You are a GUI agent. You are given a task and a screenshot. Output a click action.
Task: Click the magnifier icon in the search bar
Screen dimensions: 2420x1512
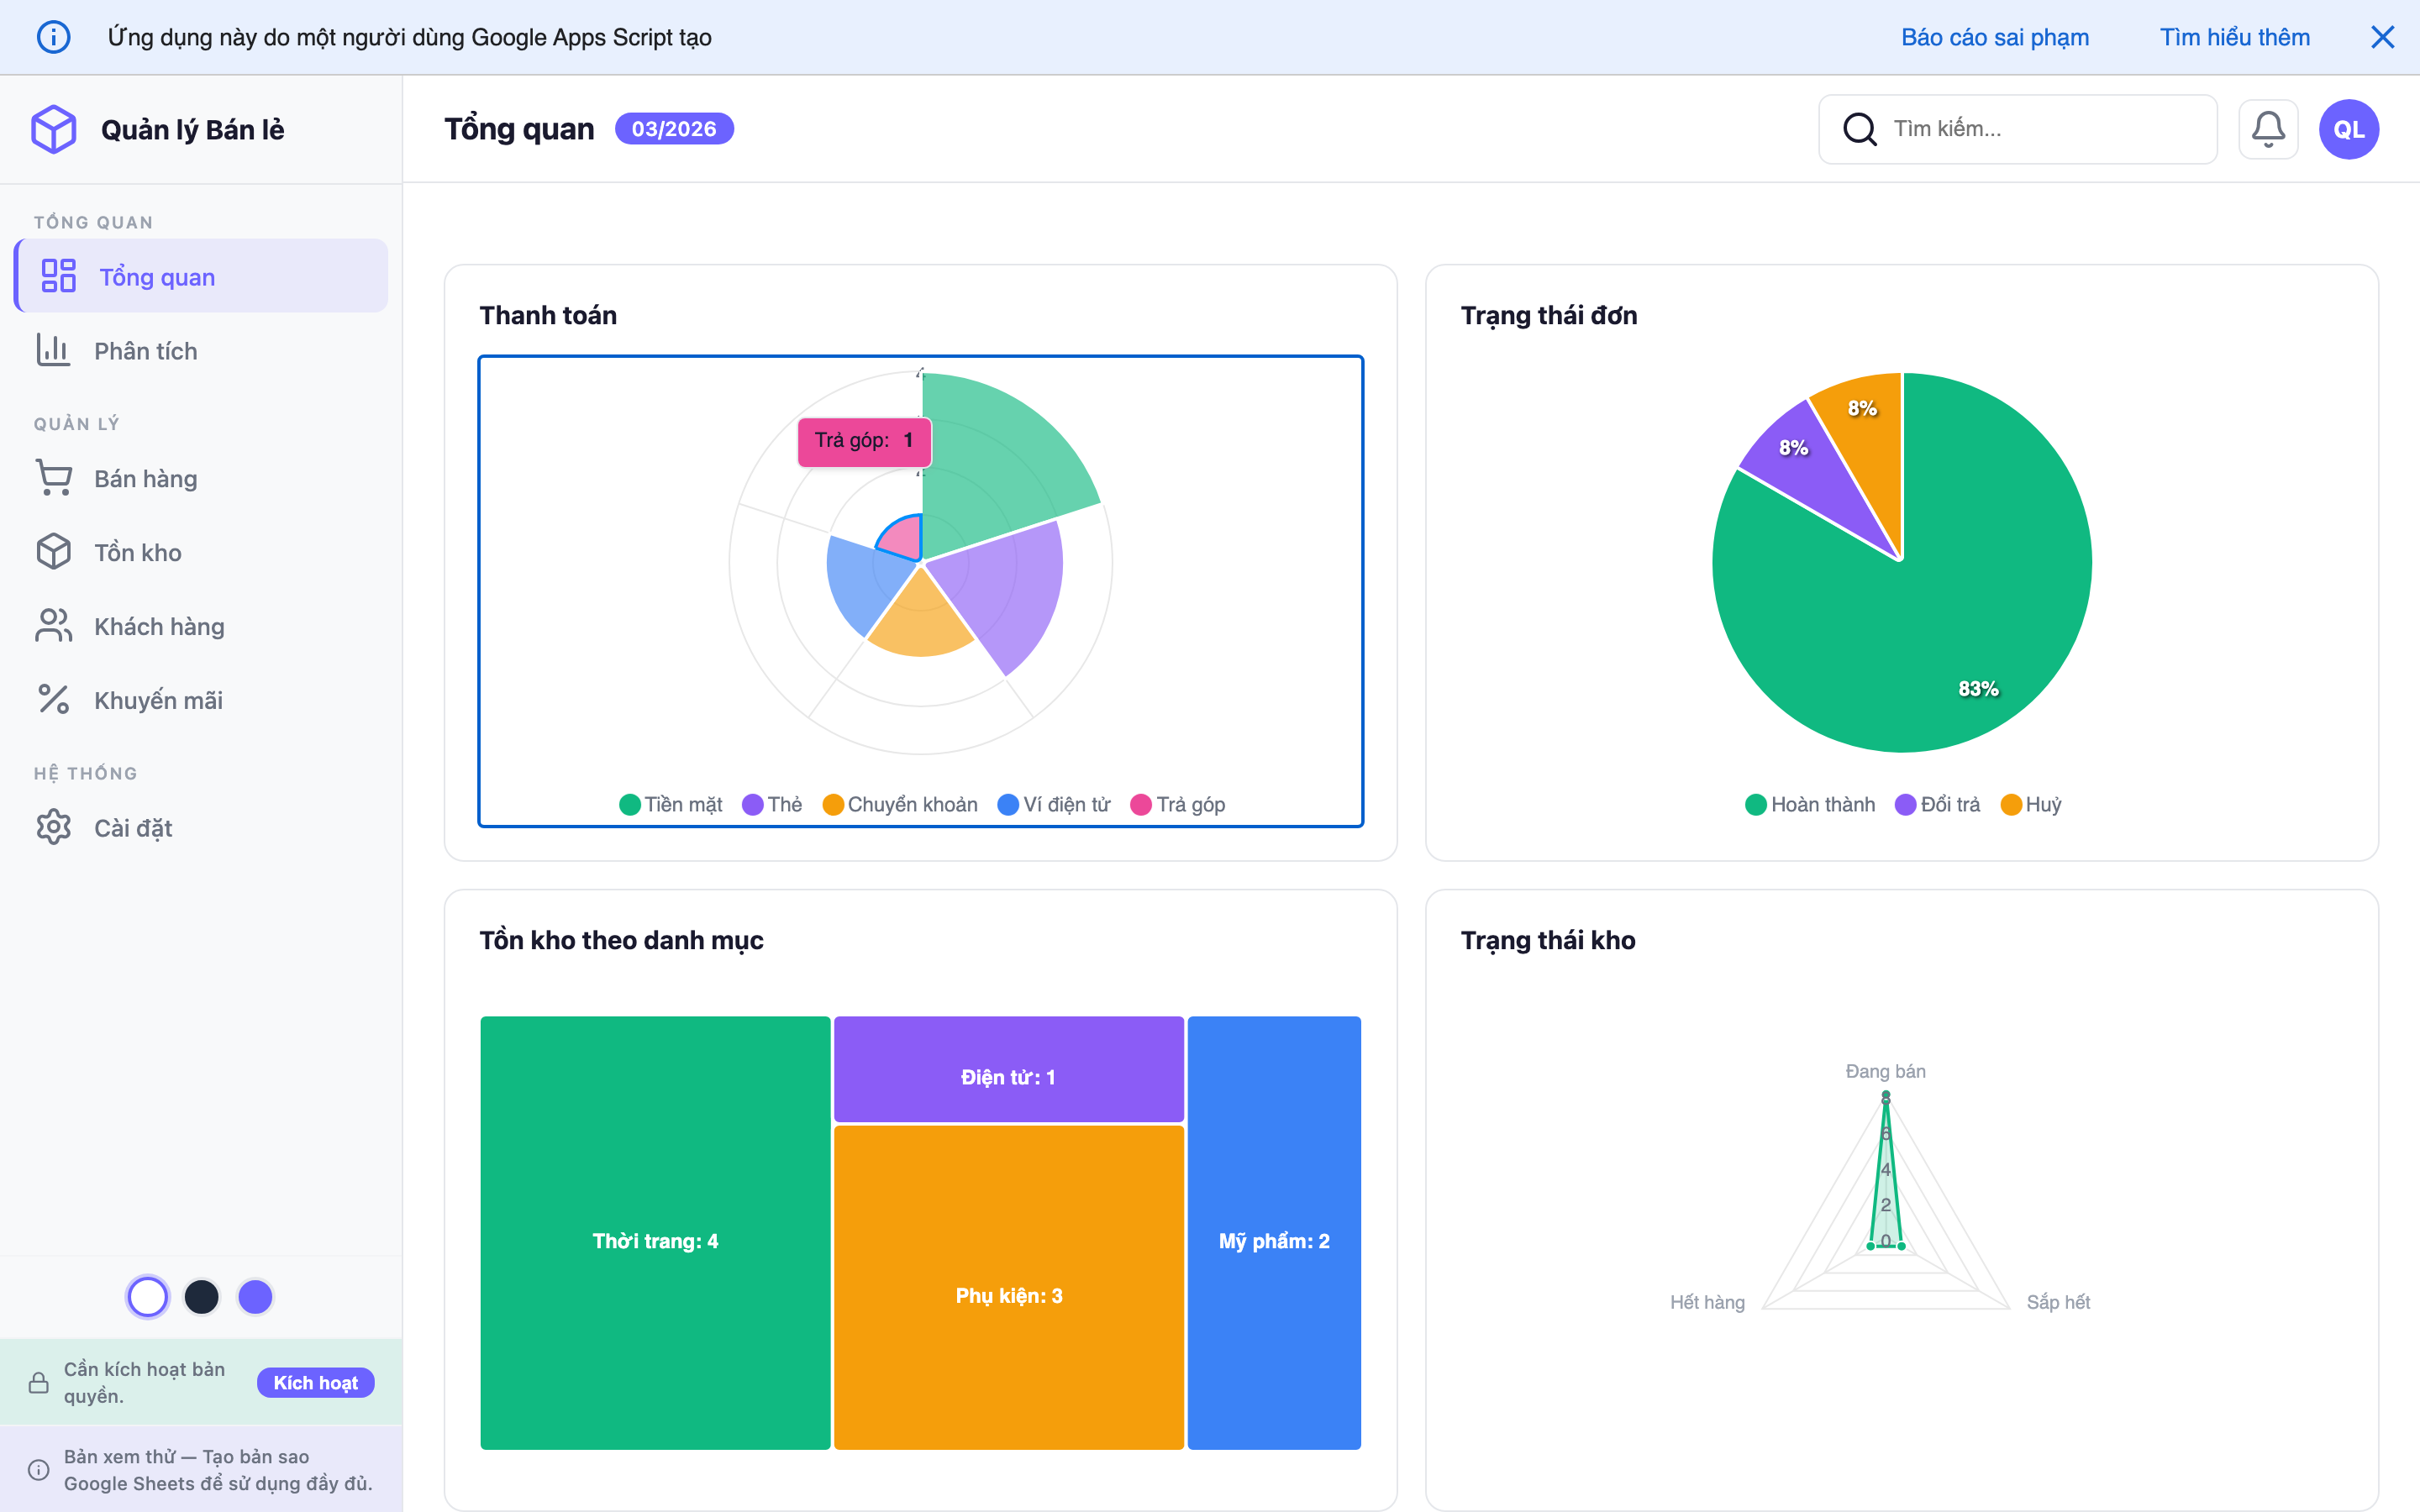click(1860, 128)
